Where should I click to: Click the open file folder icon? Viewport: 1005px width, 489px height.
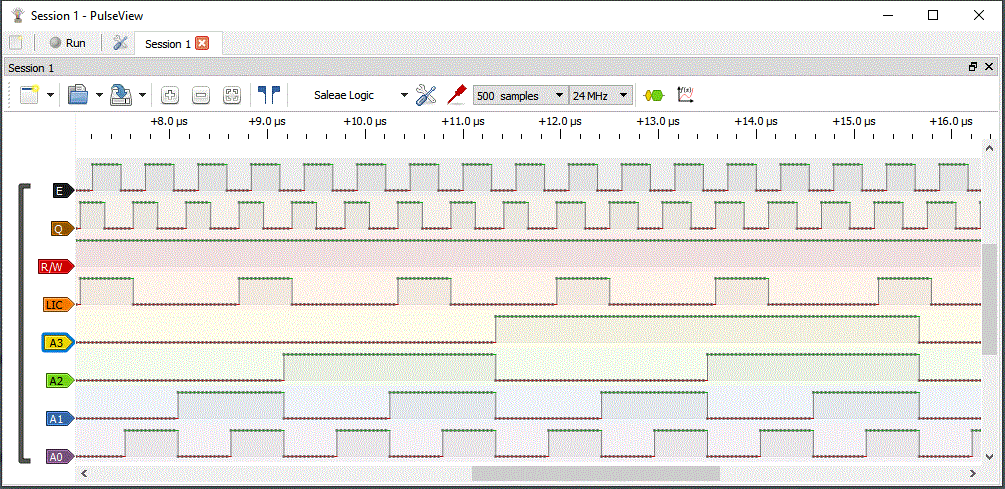(78, 95)
